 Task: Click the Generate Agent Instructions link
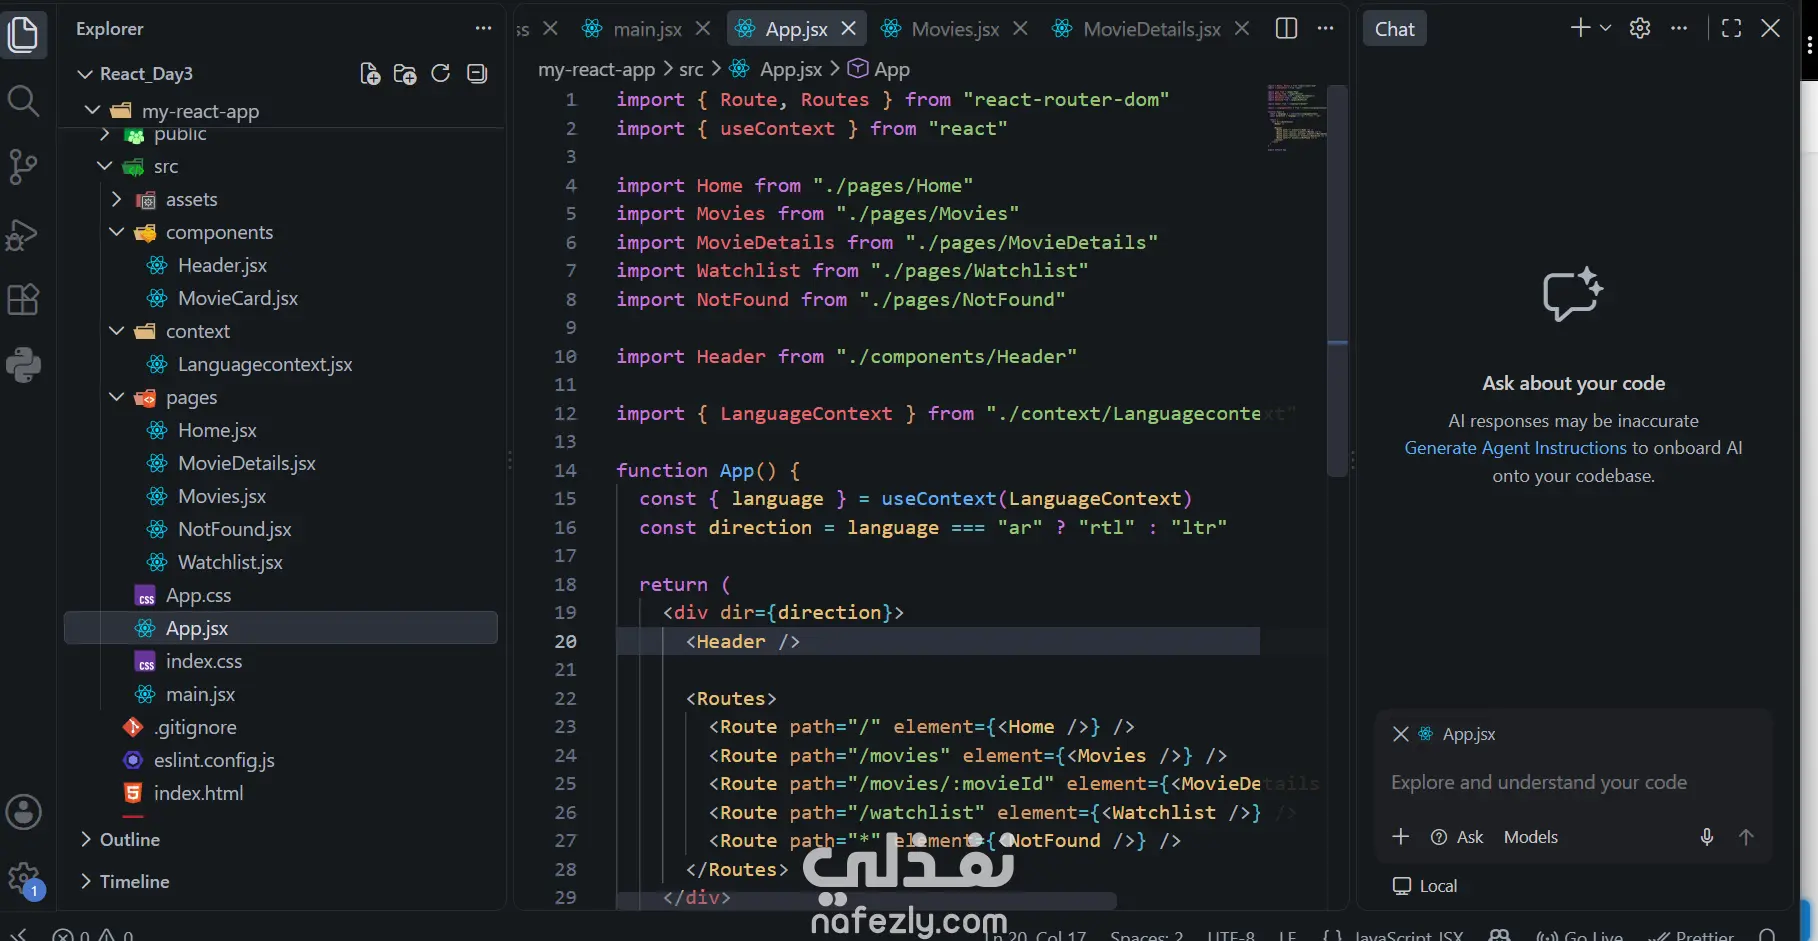tap(1515, 448)
